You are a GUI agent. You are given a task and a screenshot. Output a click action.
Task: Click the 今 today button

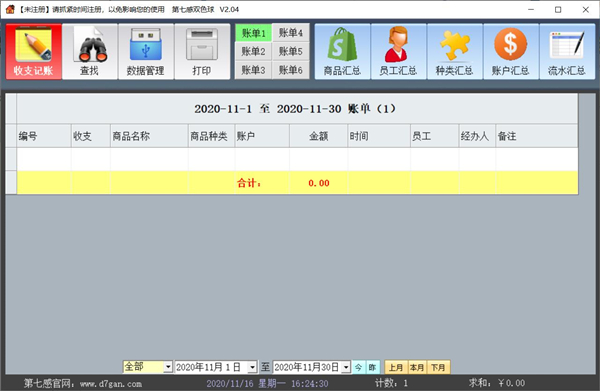point(359,367)
